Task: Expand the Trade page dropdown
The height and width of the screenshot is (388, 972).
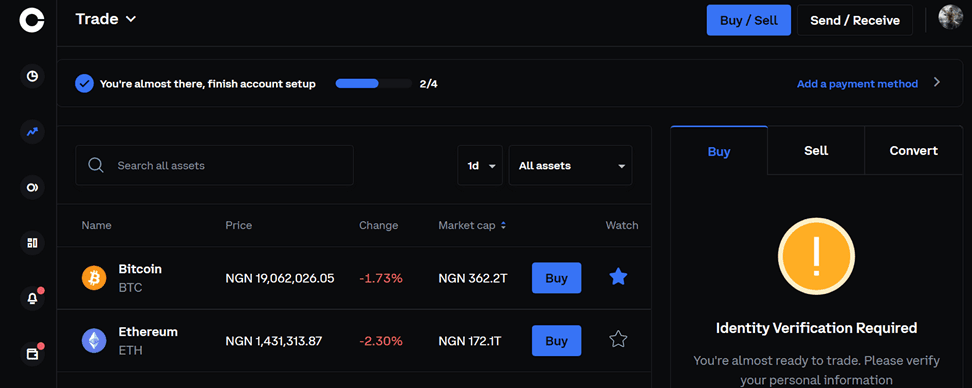Action: (106, 19)
